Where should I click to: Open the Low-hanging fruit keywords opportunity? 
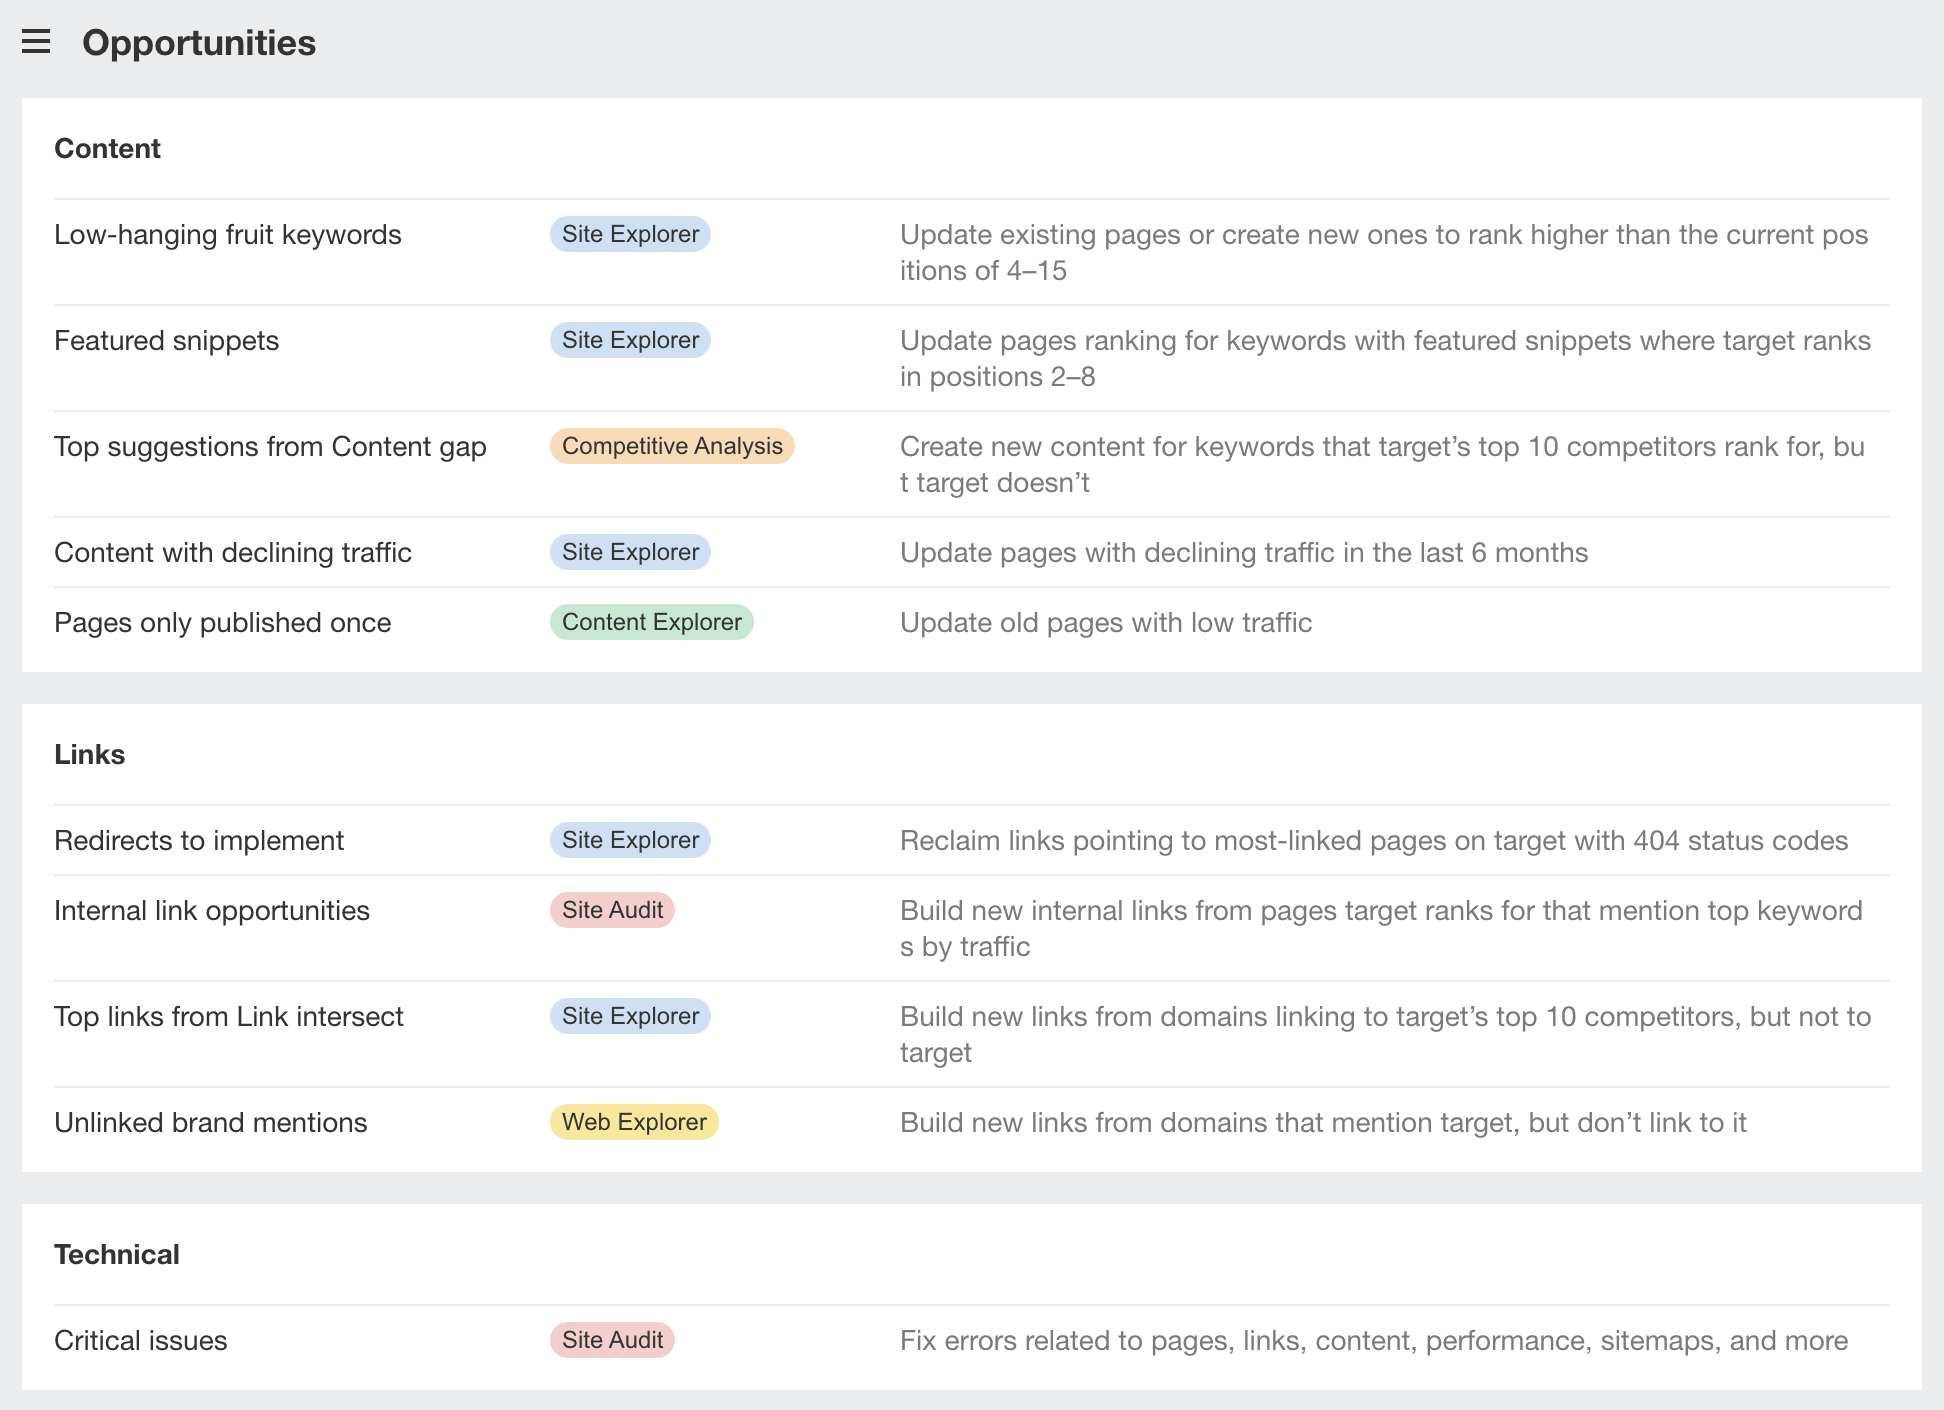pos(228,234)
